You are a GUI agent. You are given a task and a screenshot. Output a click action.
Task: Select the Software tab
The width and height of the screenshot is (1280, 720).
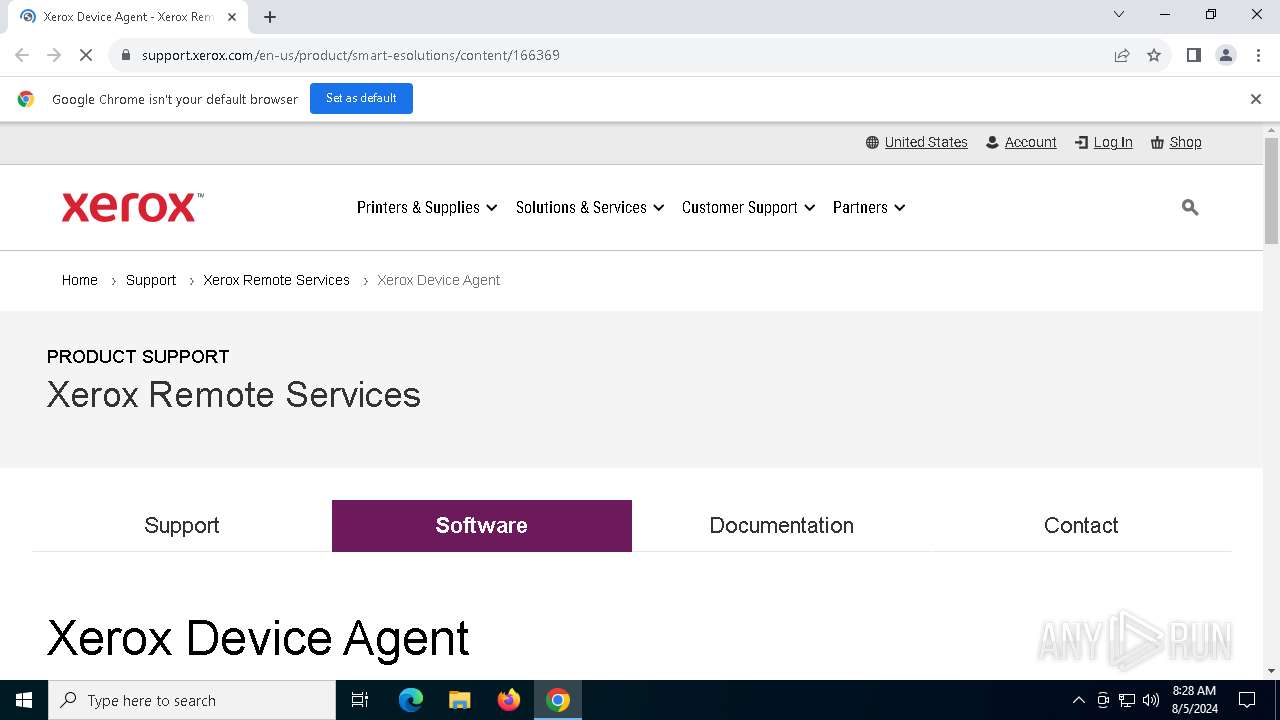(482, 526)
